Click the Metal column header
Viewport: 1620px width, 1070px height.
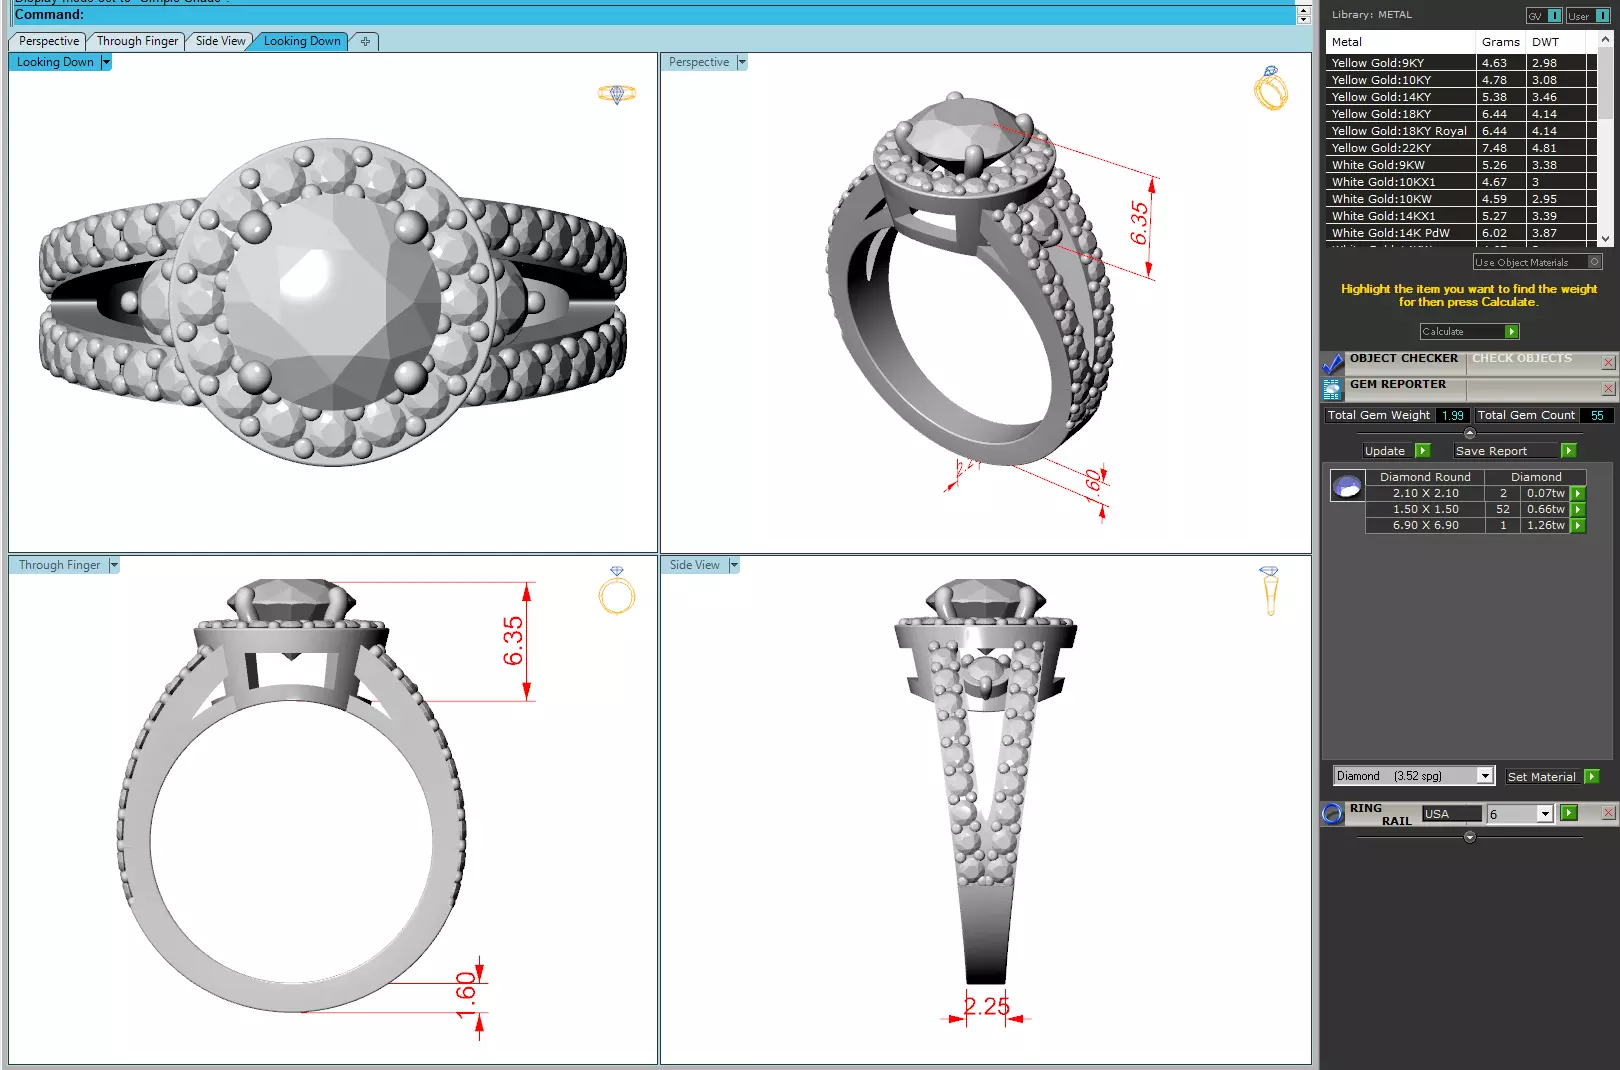pyautogui.click(x=1401, y=42)
